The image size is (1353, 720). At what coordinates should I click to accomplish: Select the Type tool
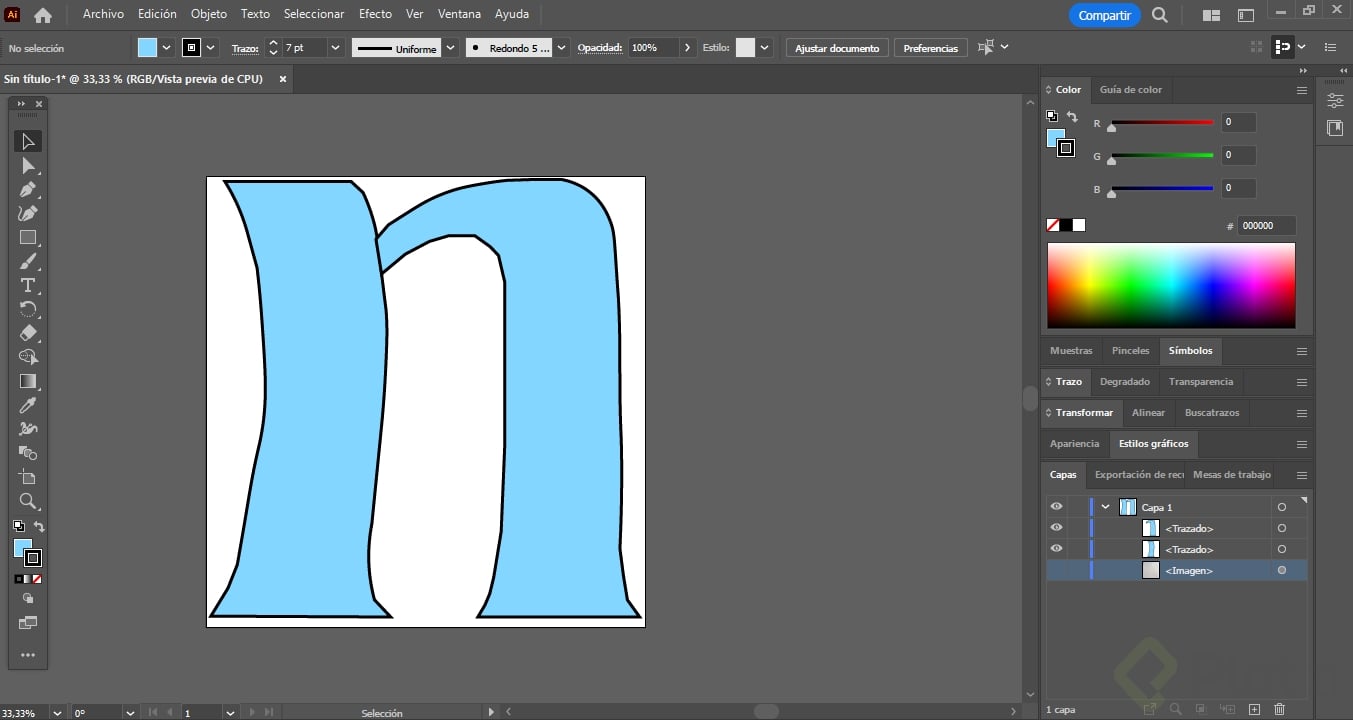click(28, 286)
